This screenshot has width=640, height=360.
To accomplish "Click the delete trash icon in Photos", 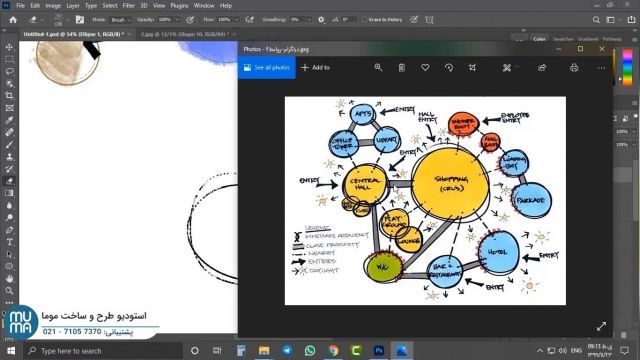I will pyautogui.click(x=402, y=68).
